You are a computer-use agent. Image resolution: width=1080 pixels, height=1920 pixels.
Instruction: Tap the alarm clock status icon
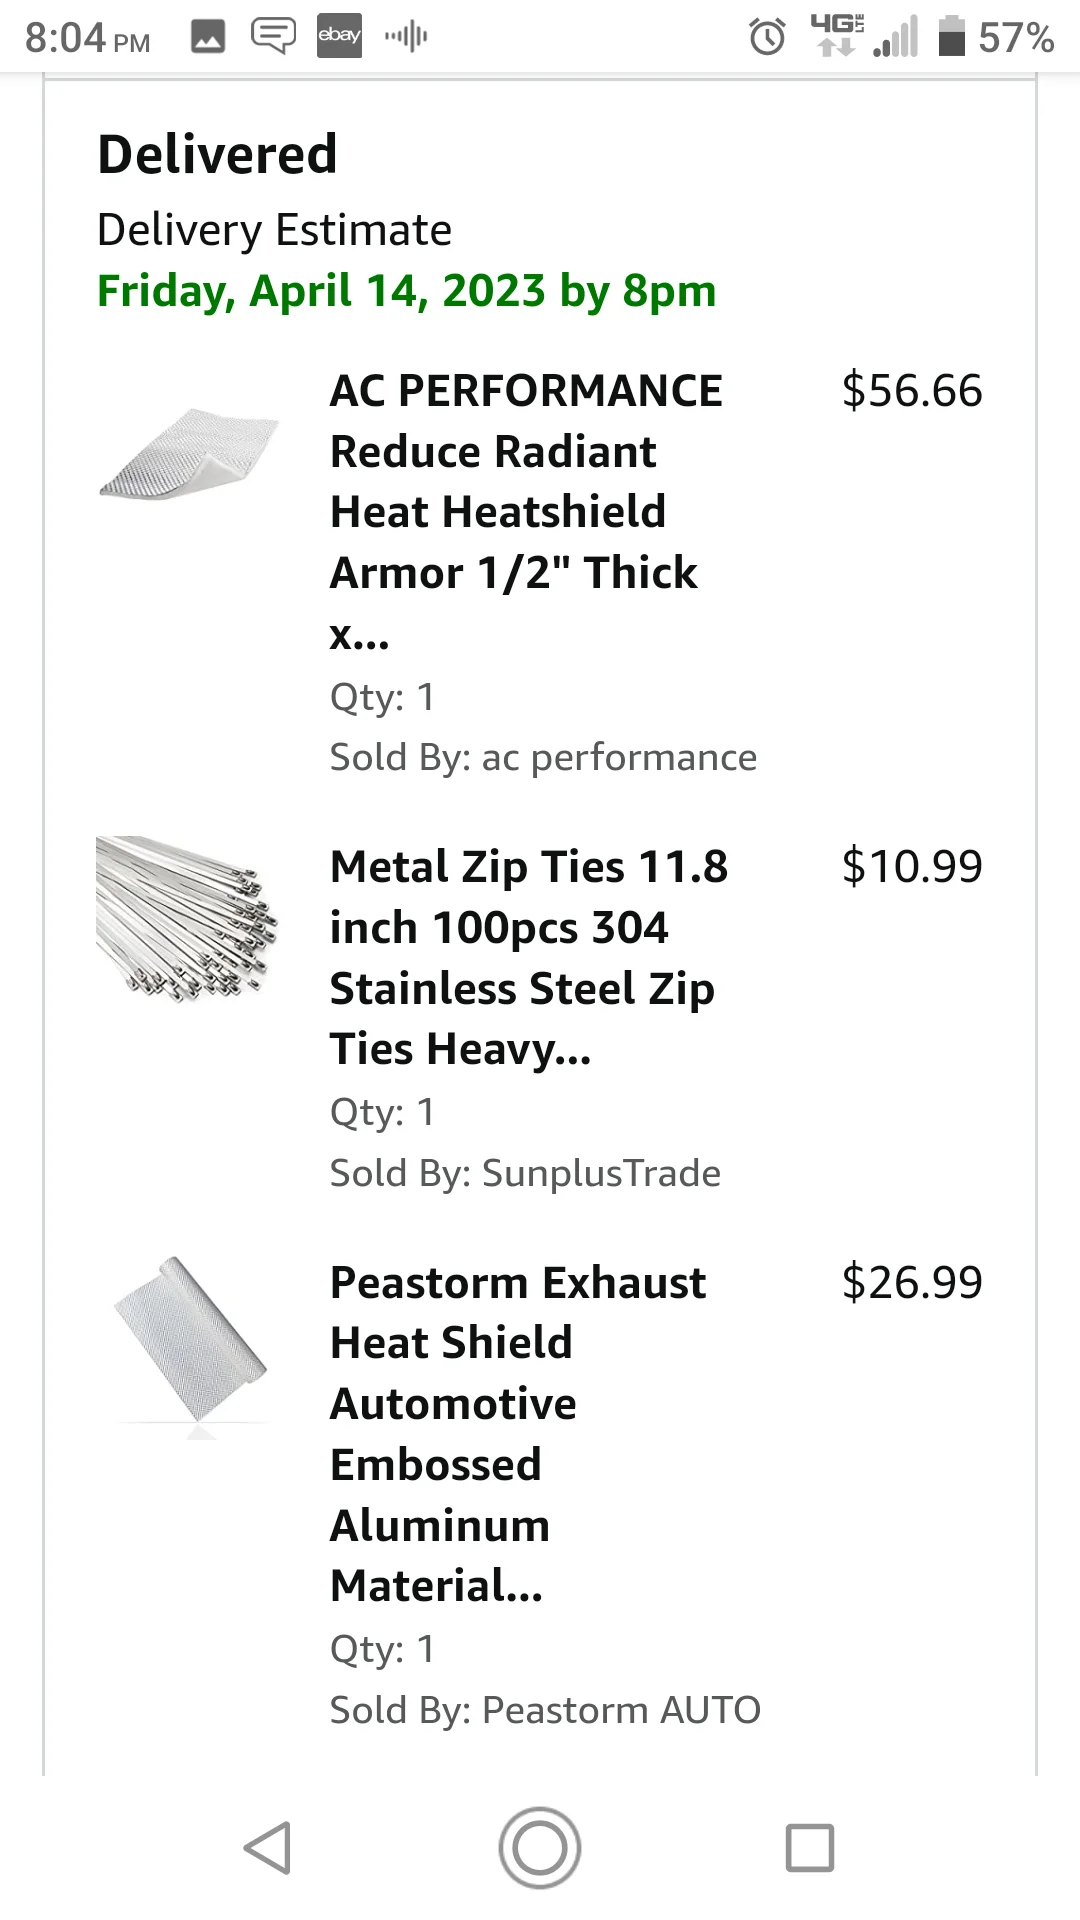[x=767, y=37]
